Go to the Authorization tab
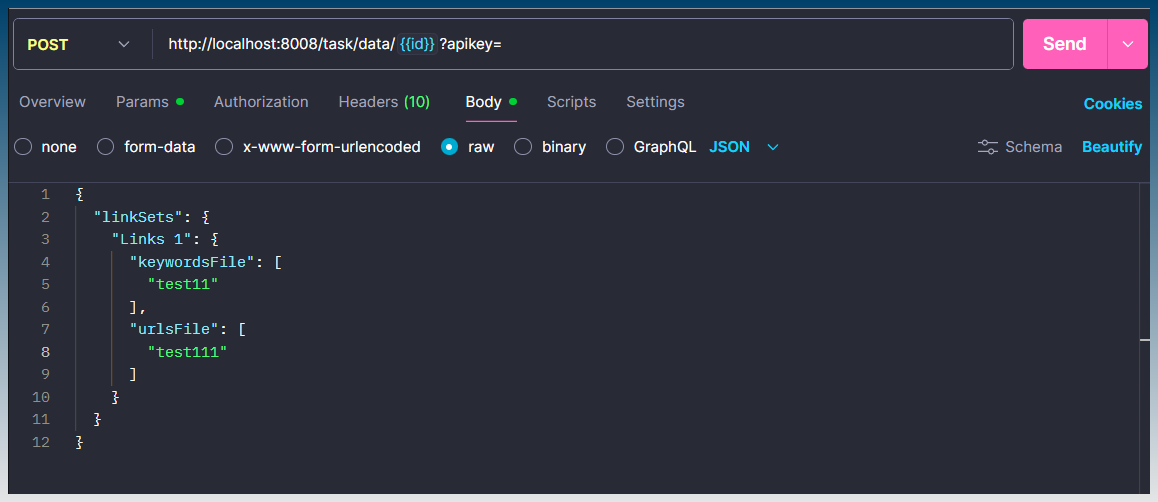 tap(261, 102)
